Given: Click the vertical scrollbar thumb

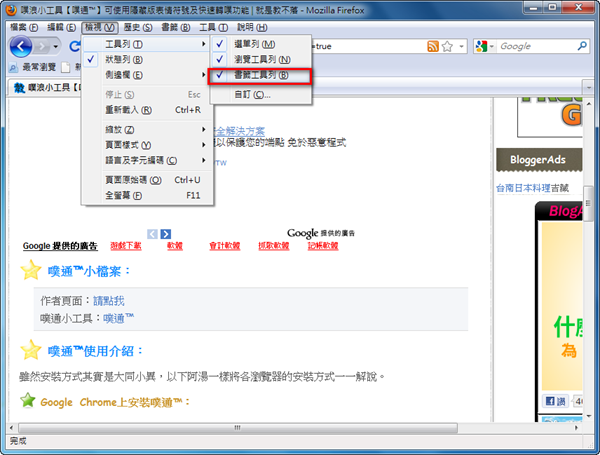Looking at the screenshot, I should pyautogui.click(x=588, y=203).
